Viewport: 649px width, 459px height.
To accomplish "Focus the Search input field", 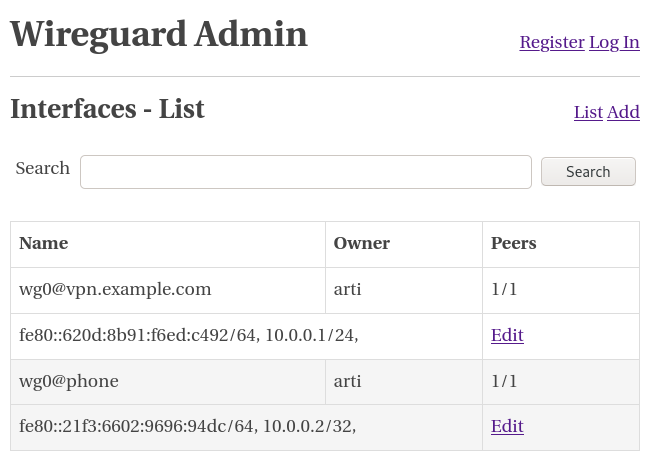I will [x=305, y=172].
